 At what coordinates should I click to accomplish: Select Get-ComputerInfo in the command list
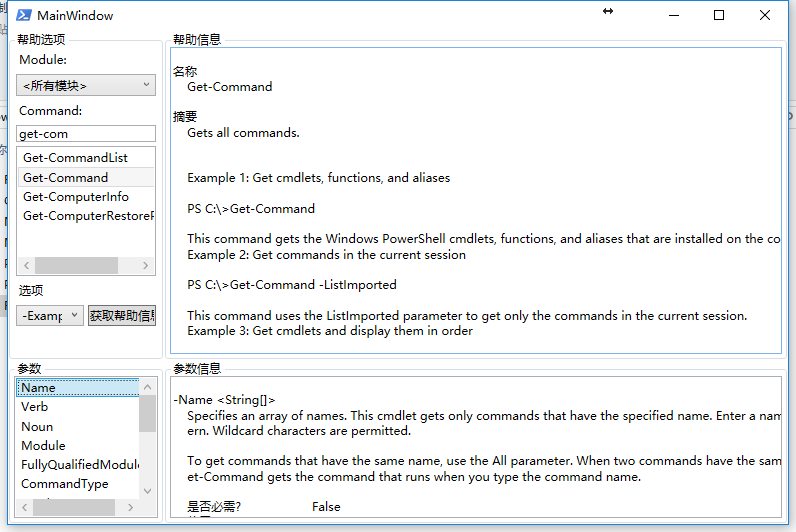click(x=86, y=197)
